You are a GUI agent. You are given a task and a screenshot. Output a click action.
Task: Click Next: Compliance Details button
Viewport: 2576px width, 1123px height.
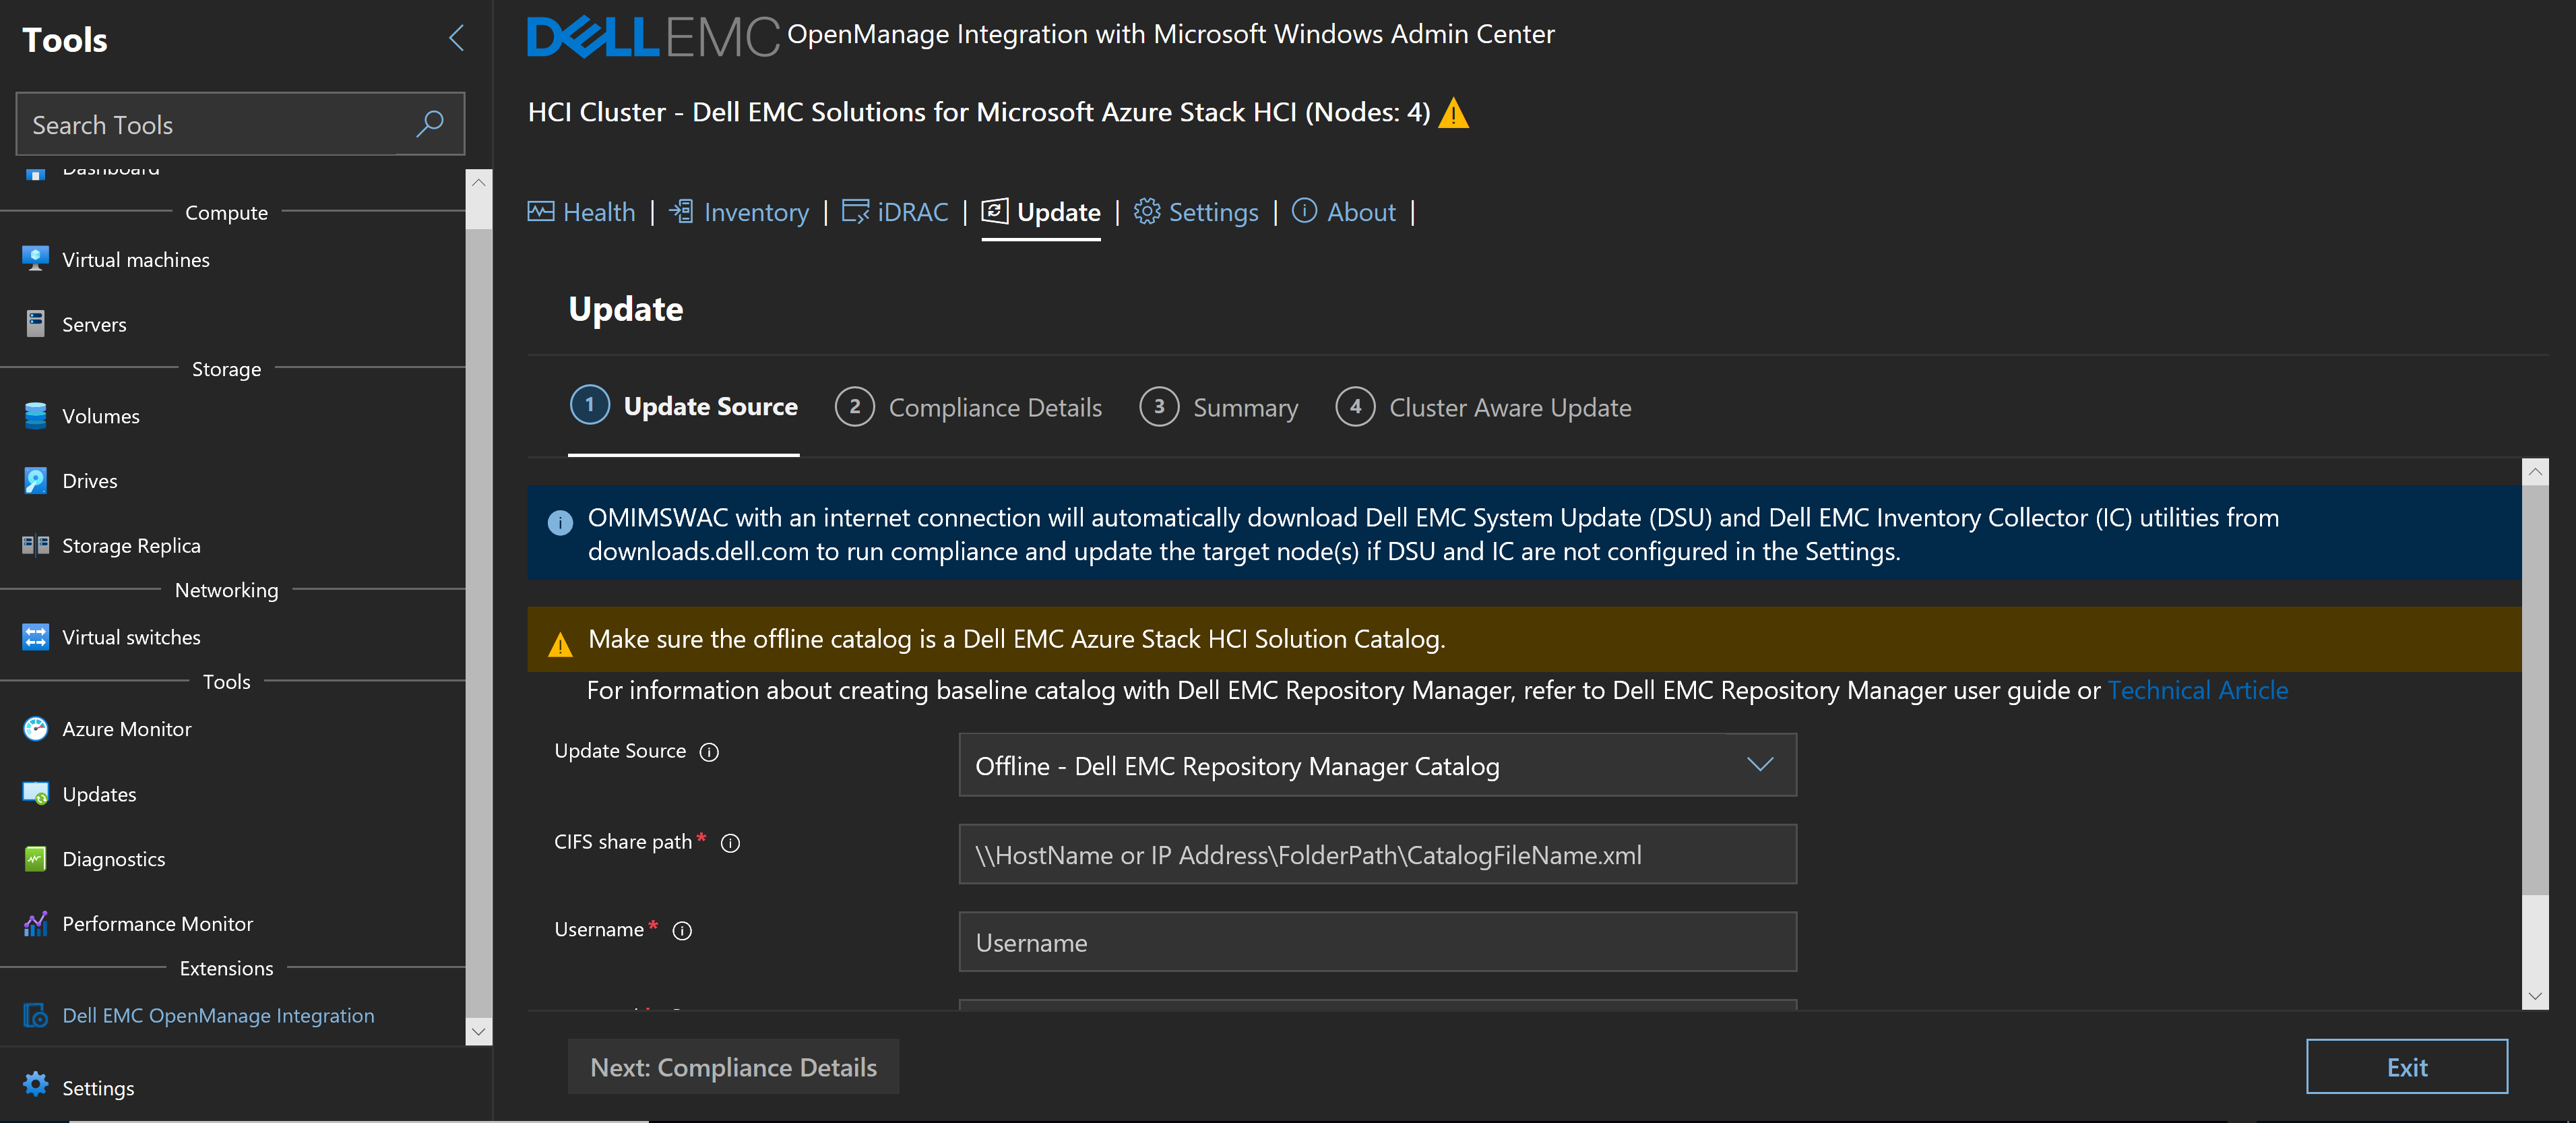(x=733, y=1067)
